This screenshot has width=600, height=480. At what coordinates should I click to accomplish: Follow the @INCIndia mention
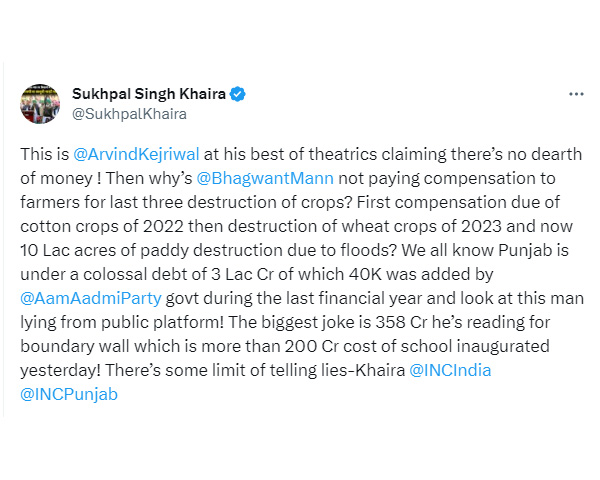pyautogui.click(x=450, y=370)
